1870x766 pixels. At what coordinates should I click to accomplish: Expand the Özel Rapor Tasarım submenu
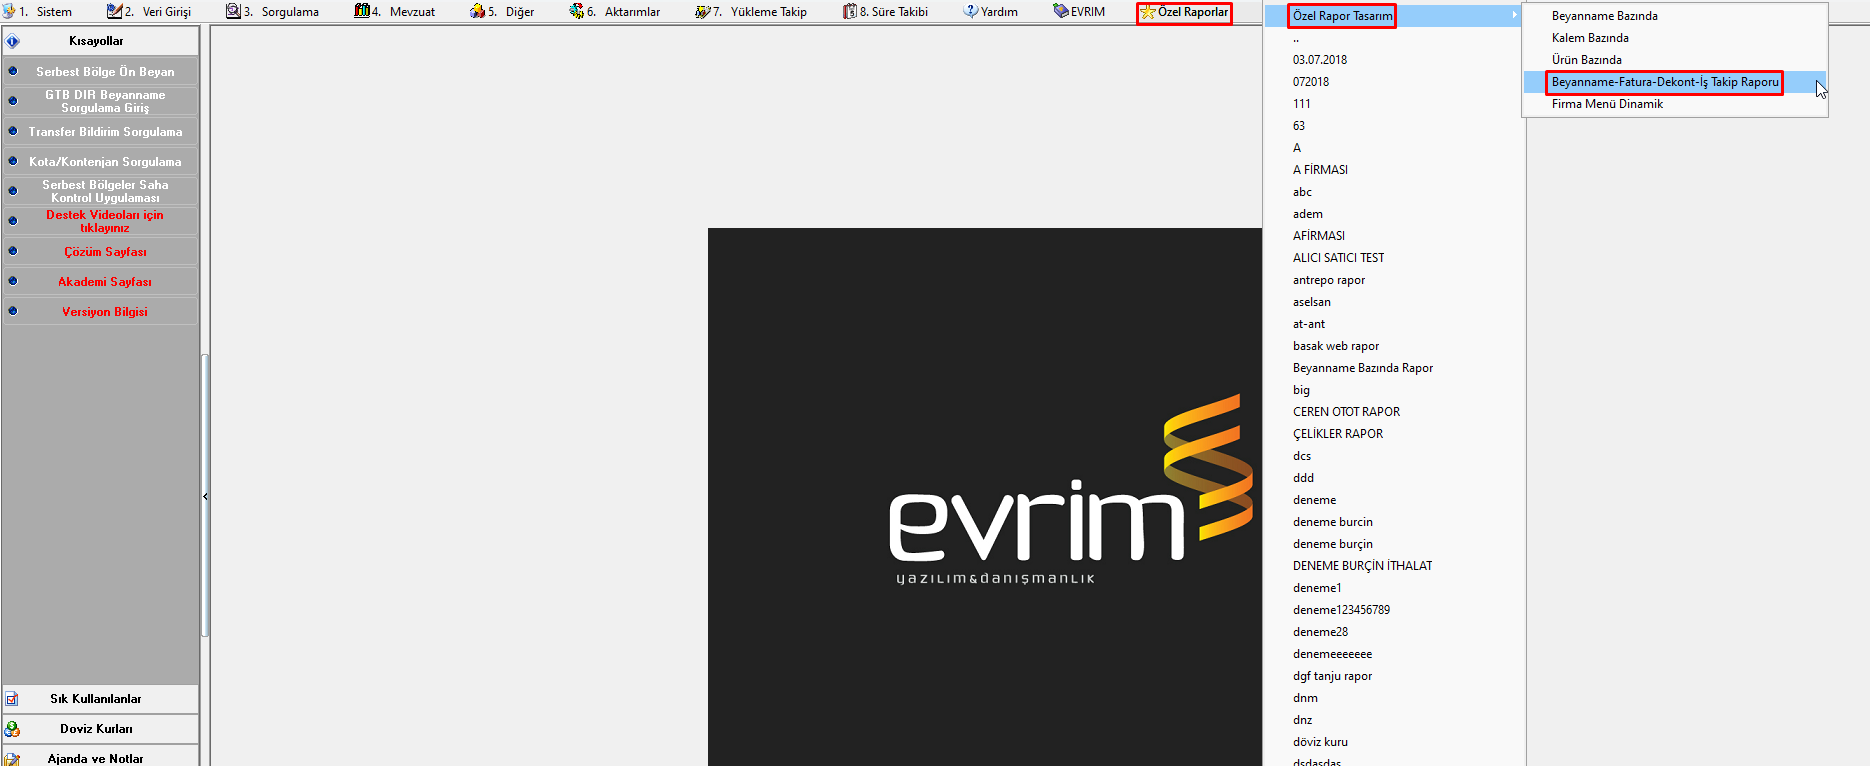click(x=1394, y=16)
